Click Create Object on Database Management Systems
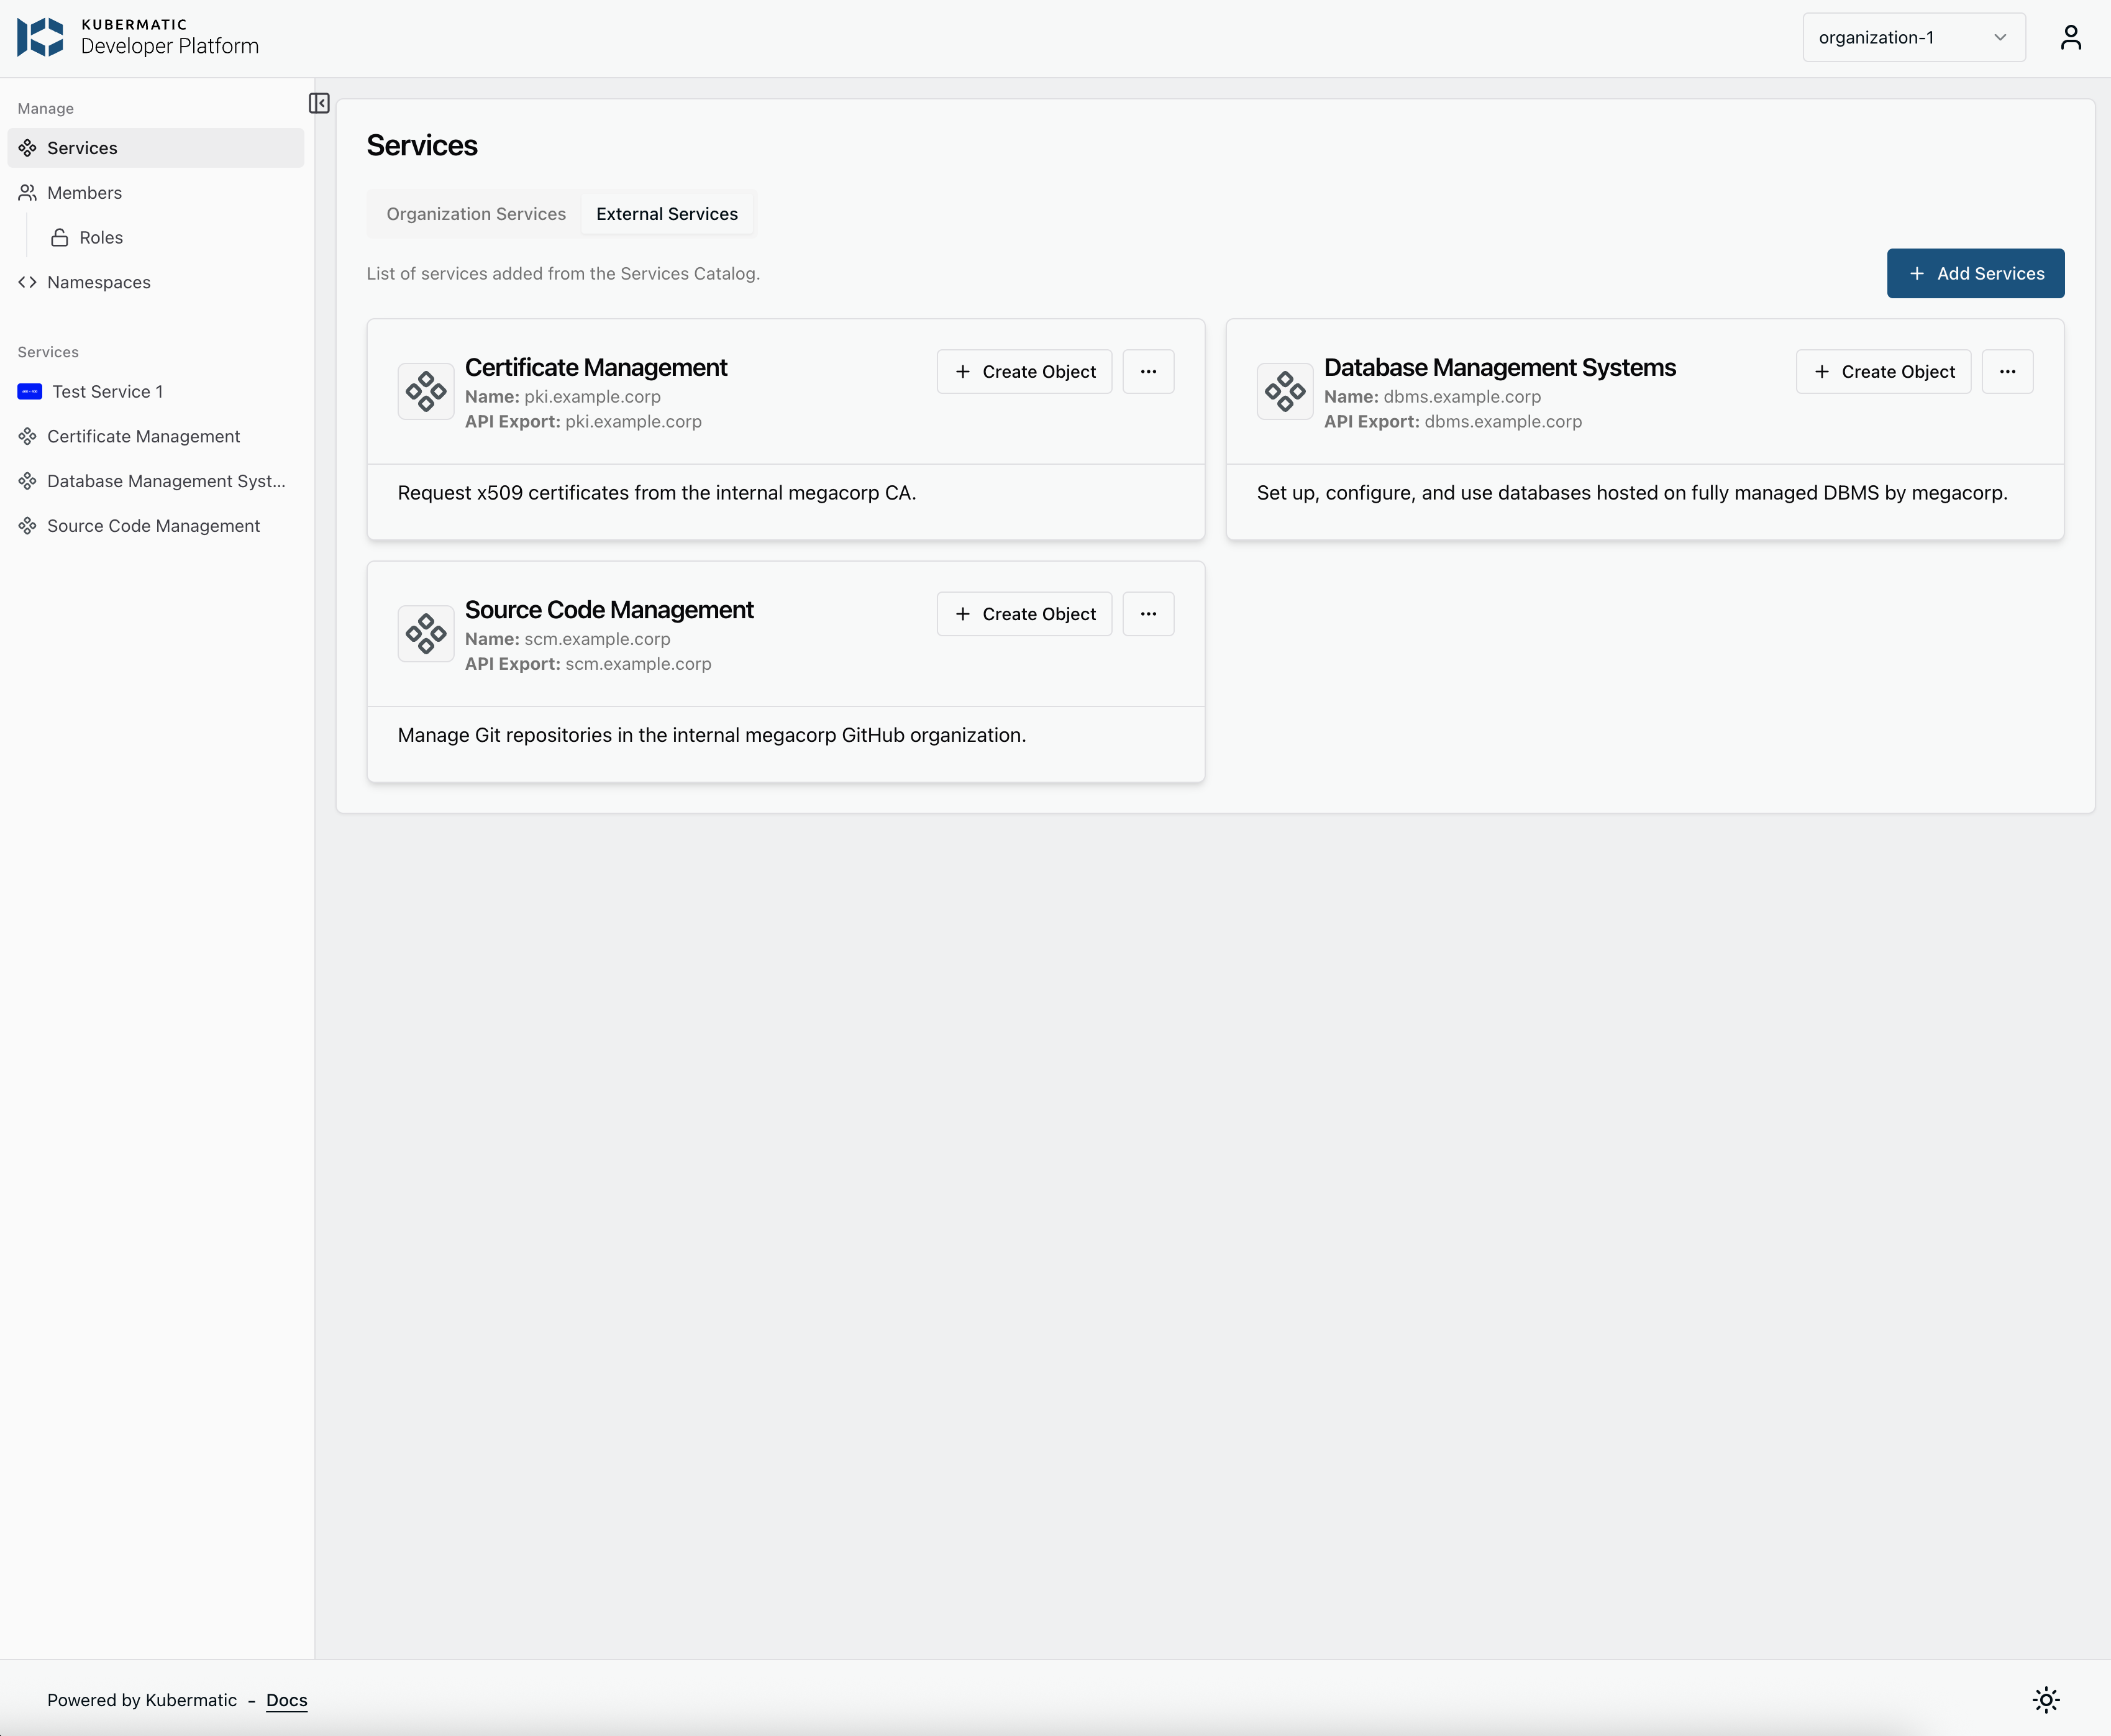2111x1736 pixels. coord(1883,371)
